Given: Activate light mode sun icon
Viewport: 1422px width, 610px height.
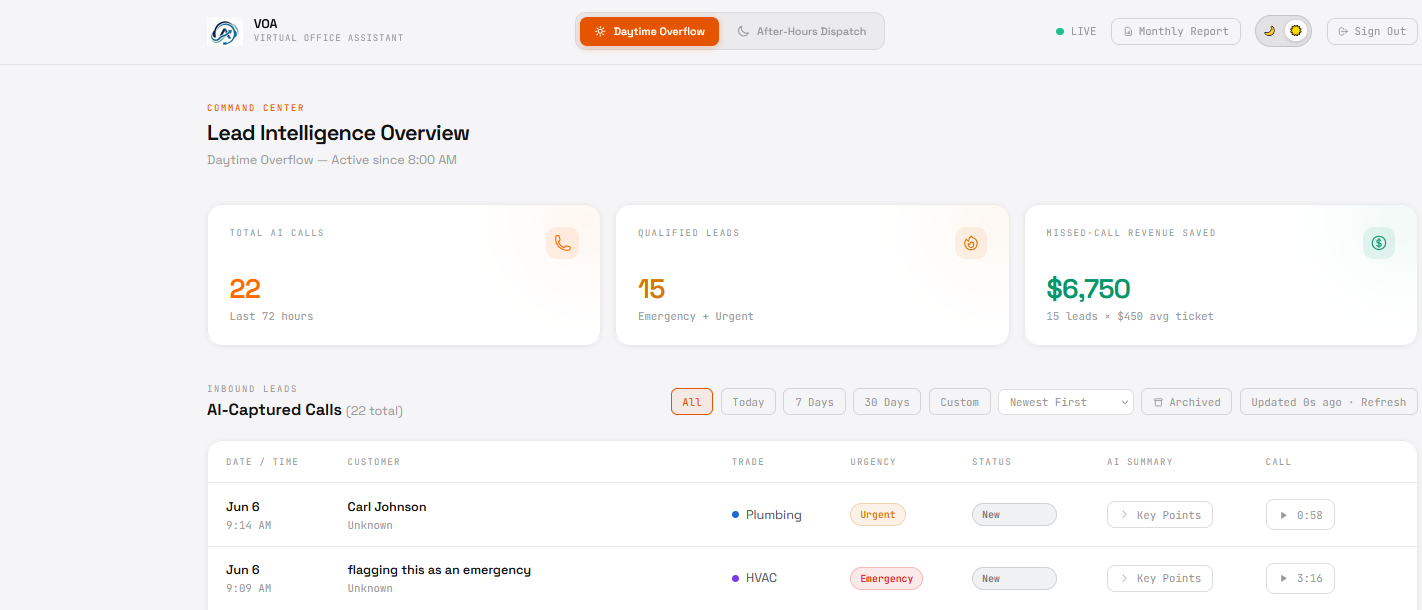Looking at the screenshot, I should tap(1296, 31).
